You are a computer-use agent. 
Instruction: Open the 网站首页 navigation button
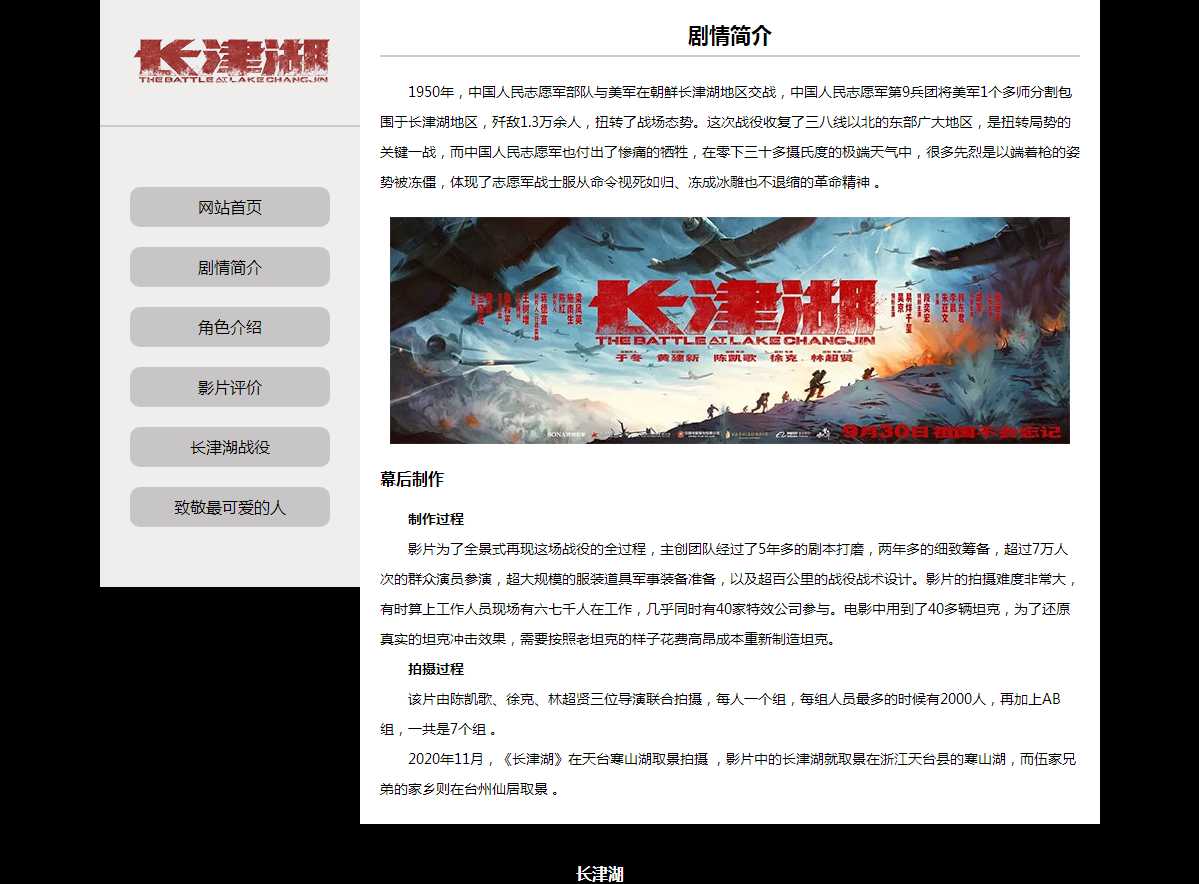coord(230,207)
